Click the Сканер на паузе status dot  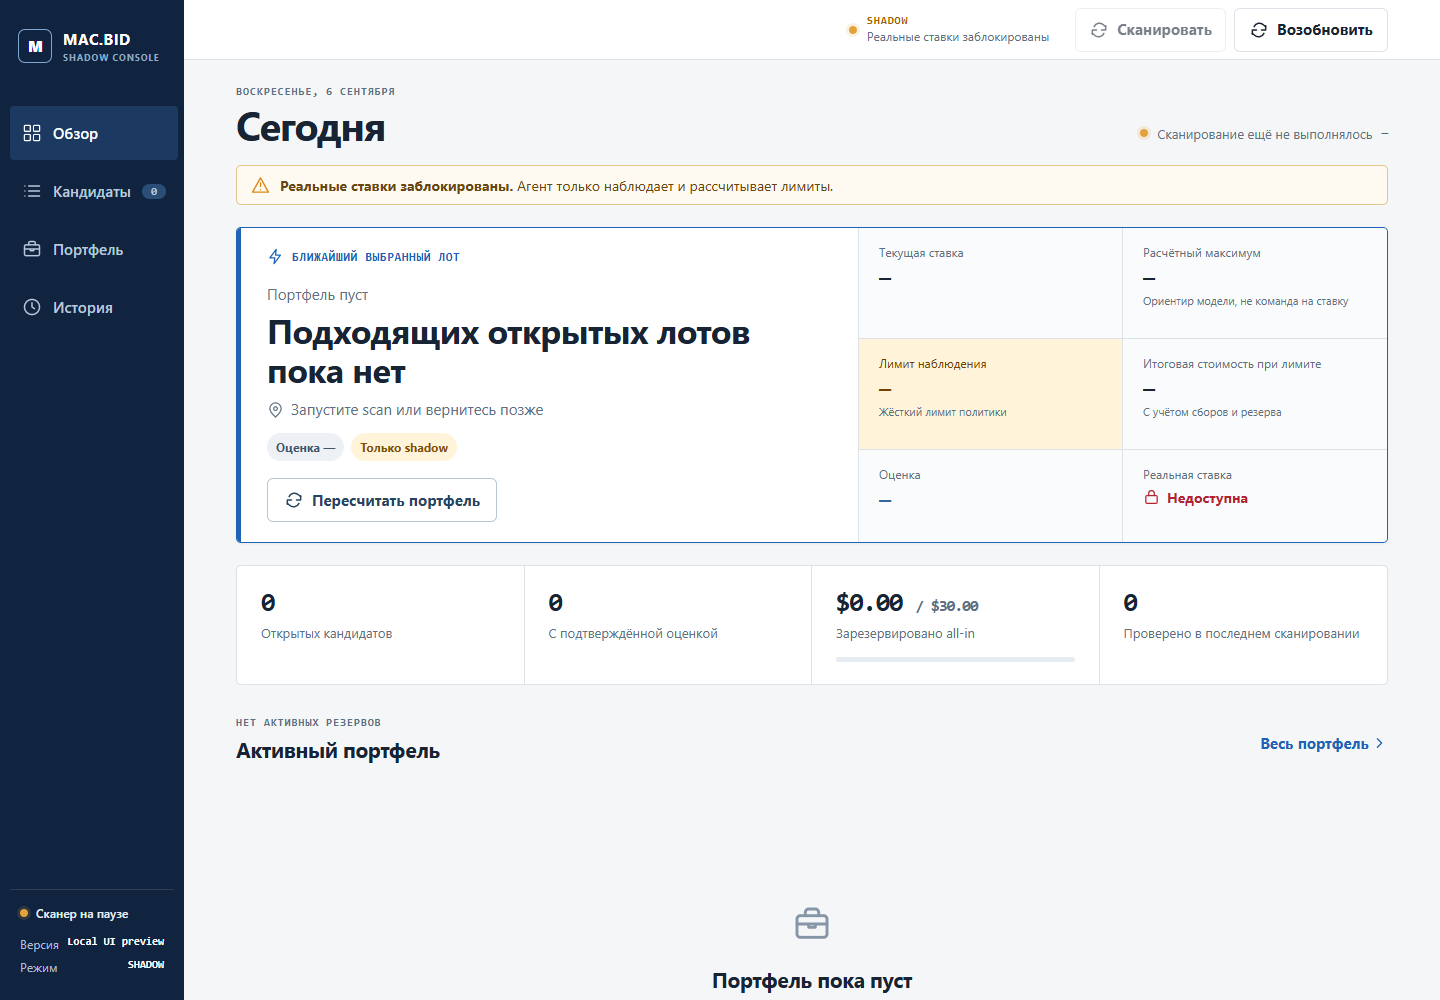24,913
